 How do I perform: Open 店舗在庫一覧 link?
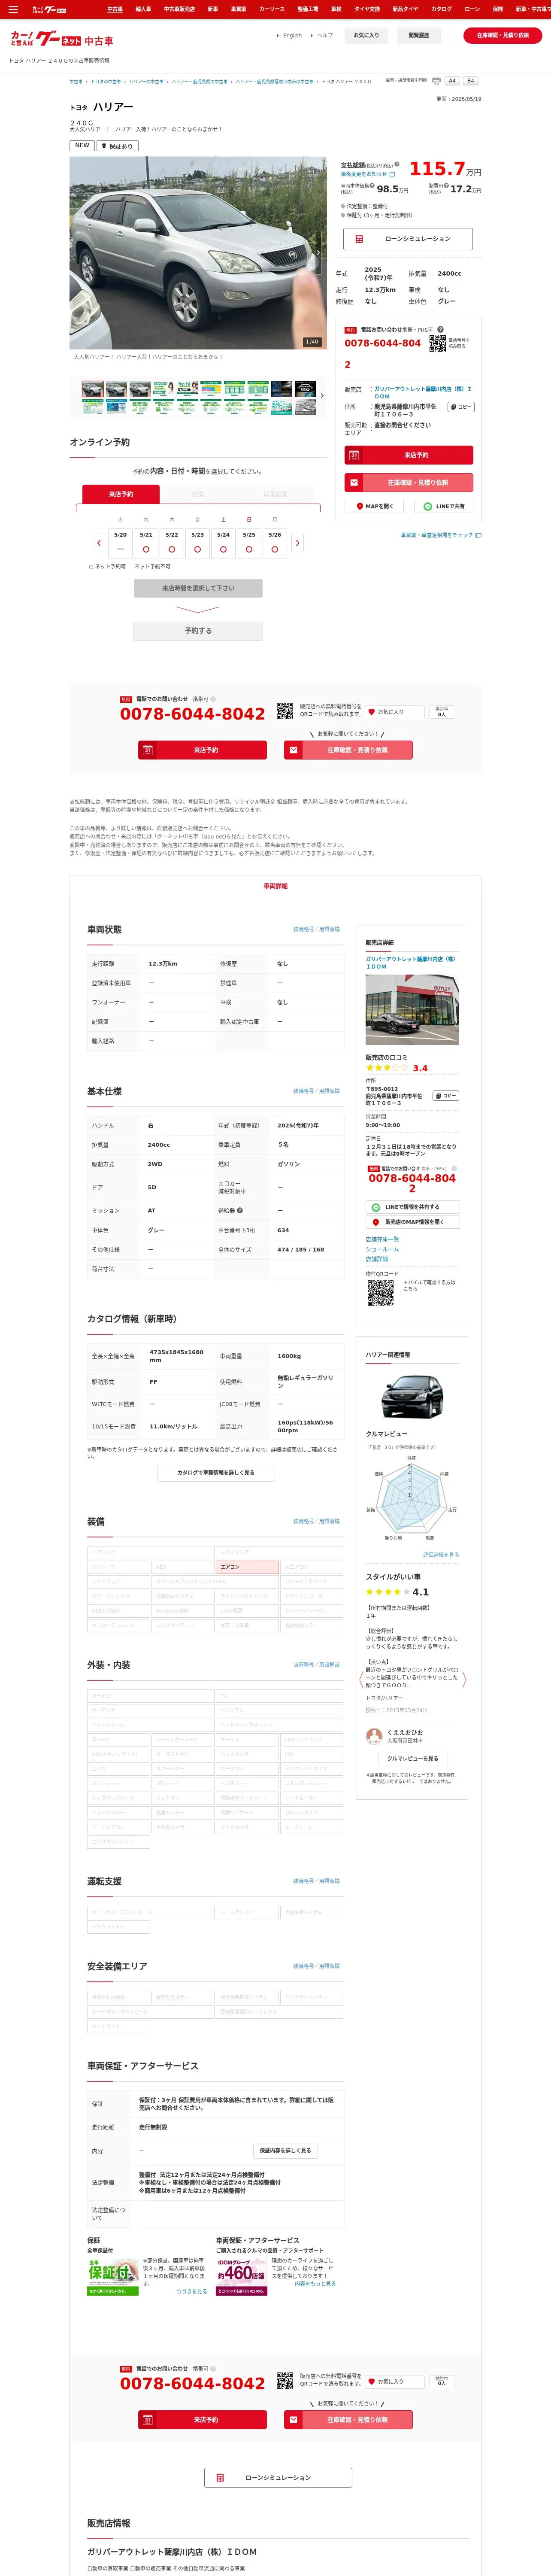click(x=381, y=1239)
